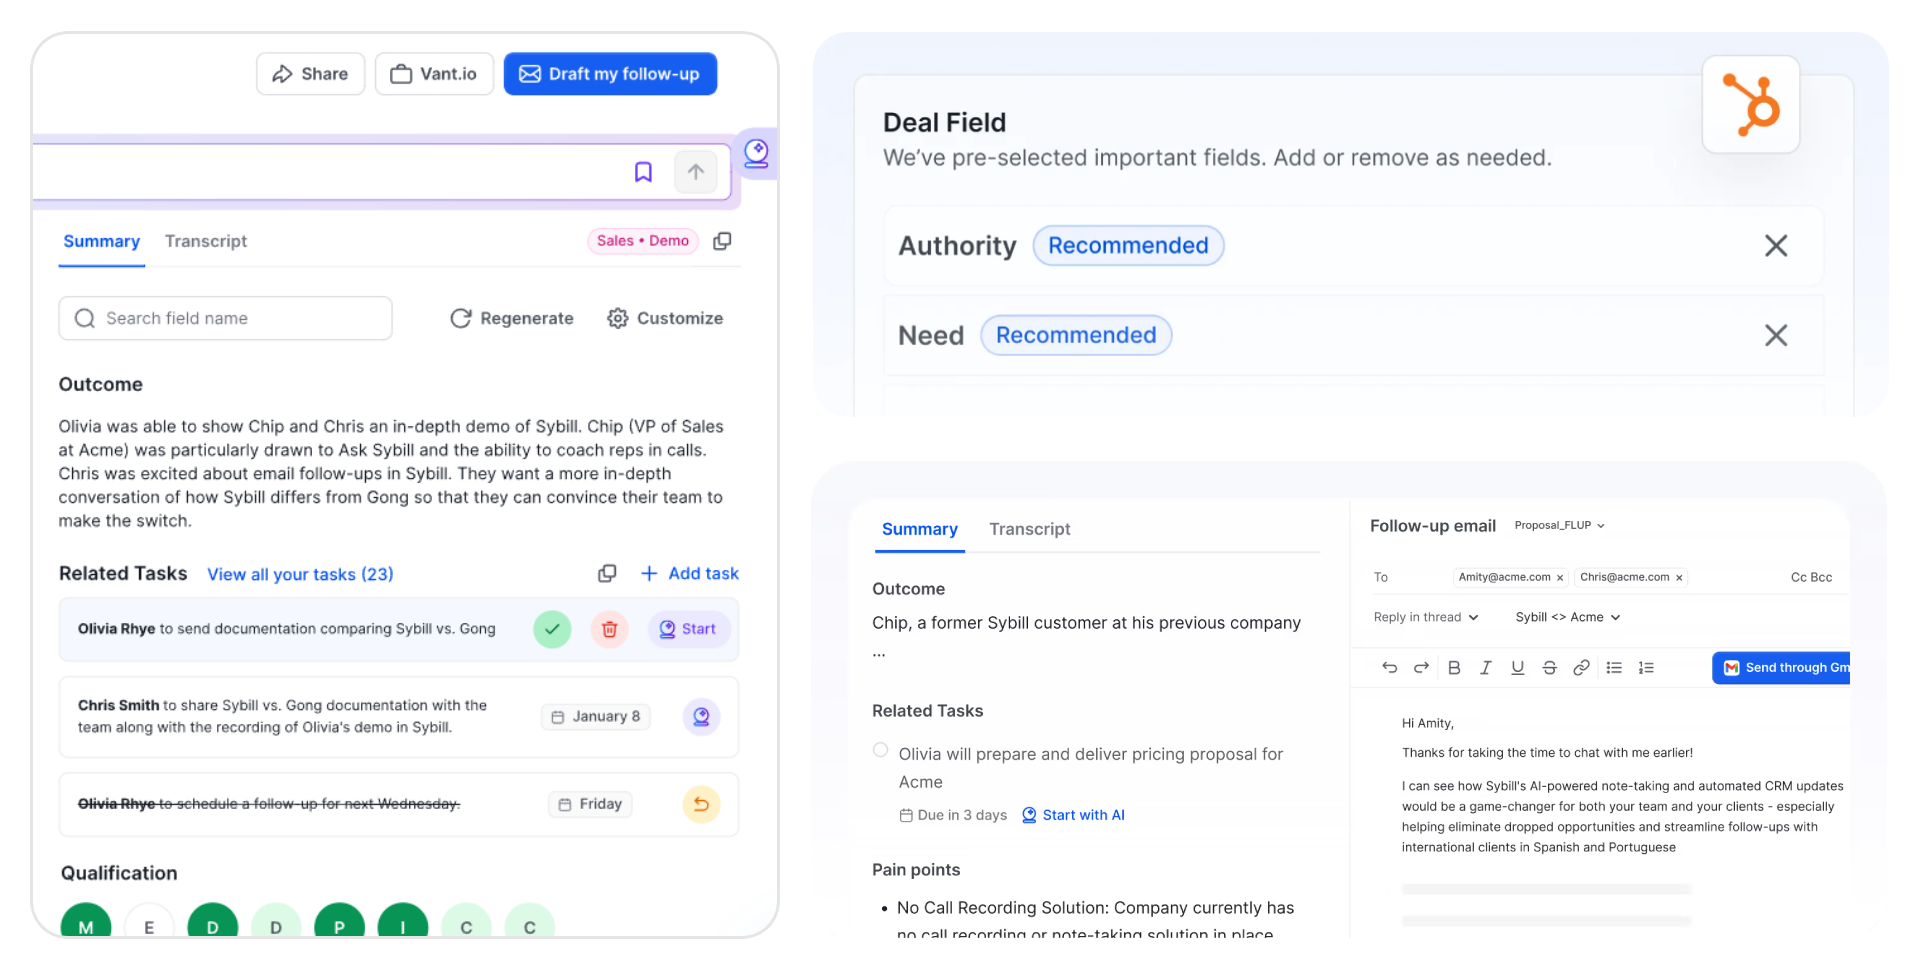Screen dimensions: 1920x964
Task: Open View all your tasks (23) link
Action: [300, 574]
